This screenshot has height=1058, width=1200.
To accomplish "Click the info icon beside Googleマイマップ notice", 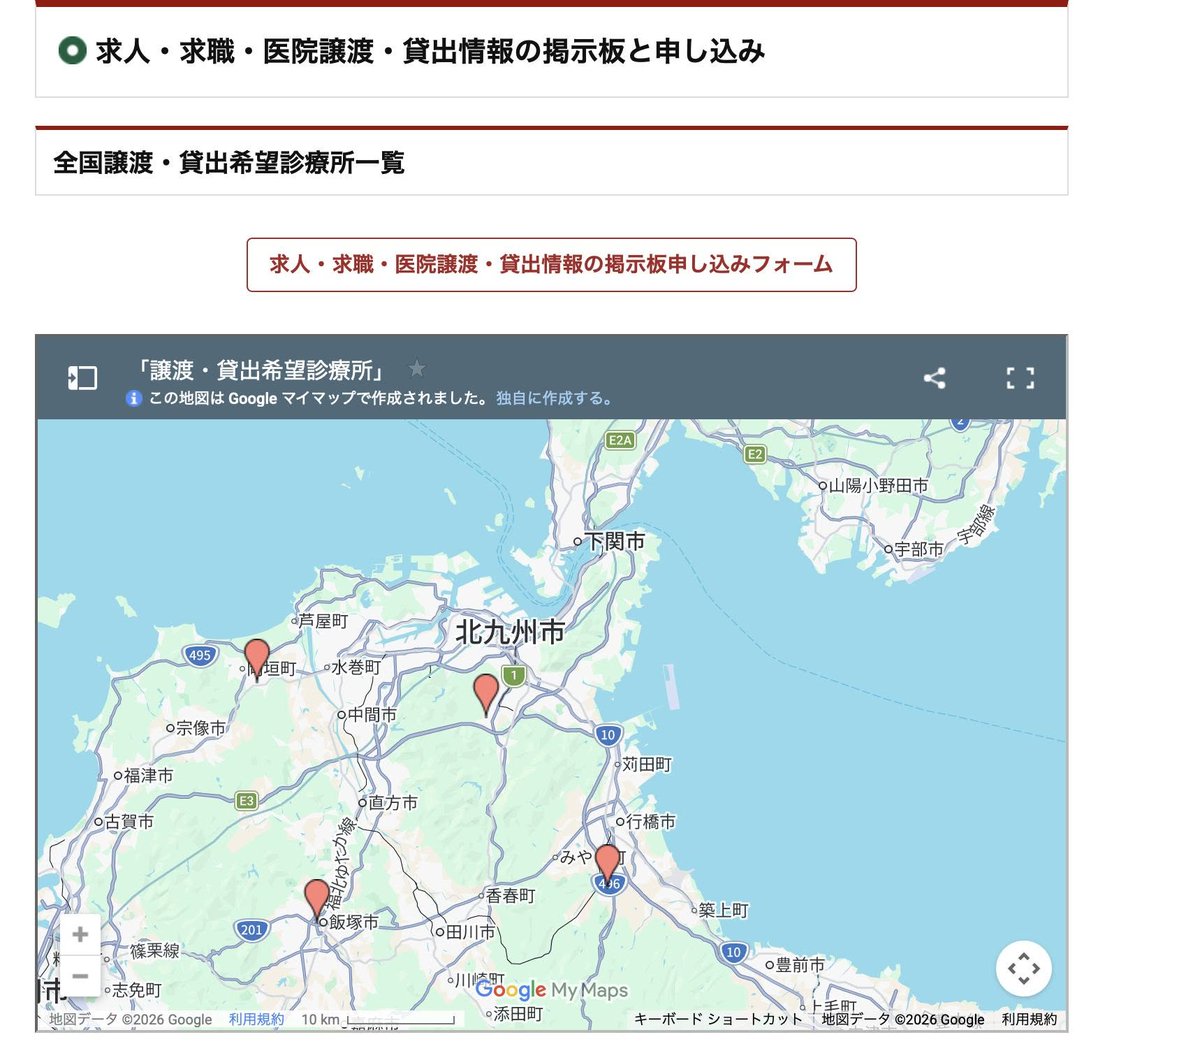I will click(134, 399).
